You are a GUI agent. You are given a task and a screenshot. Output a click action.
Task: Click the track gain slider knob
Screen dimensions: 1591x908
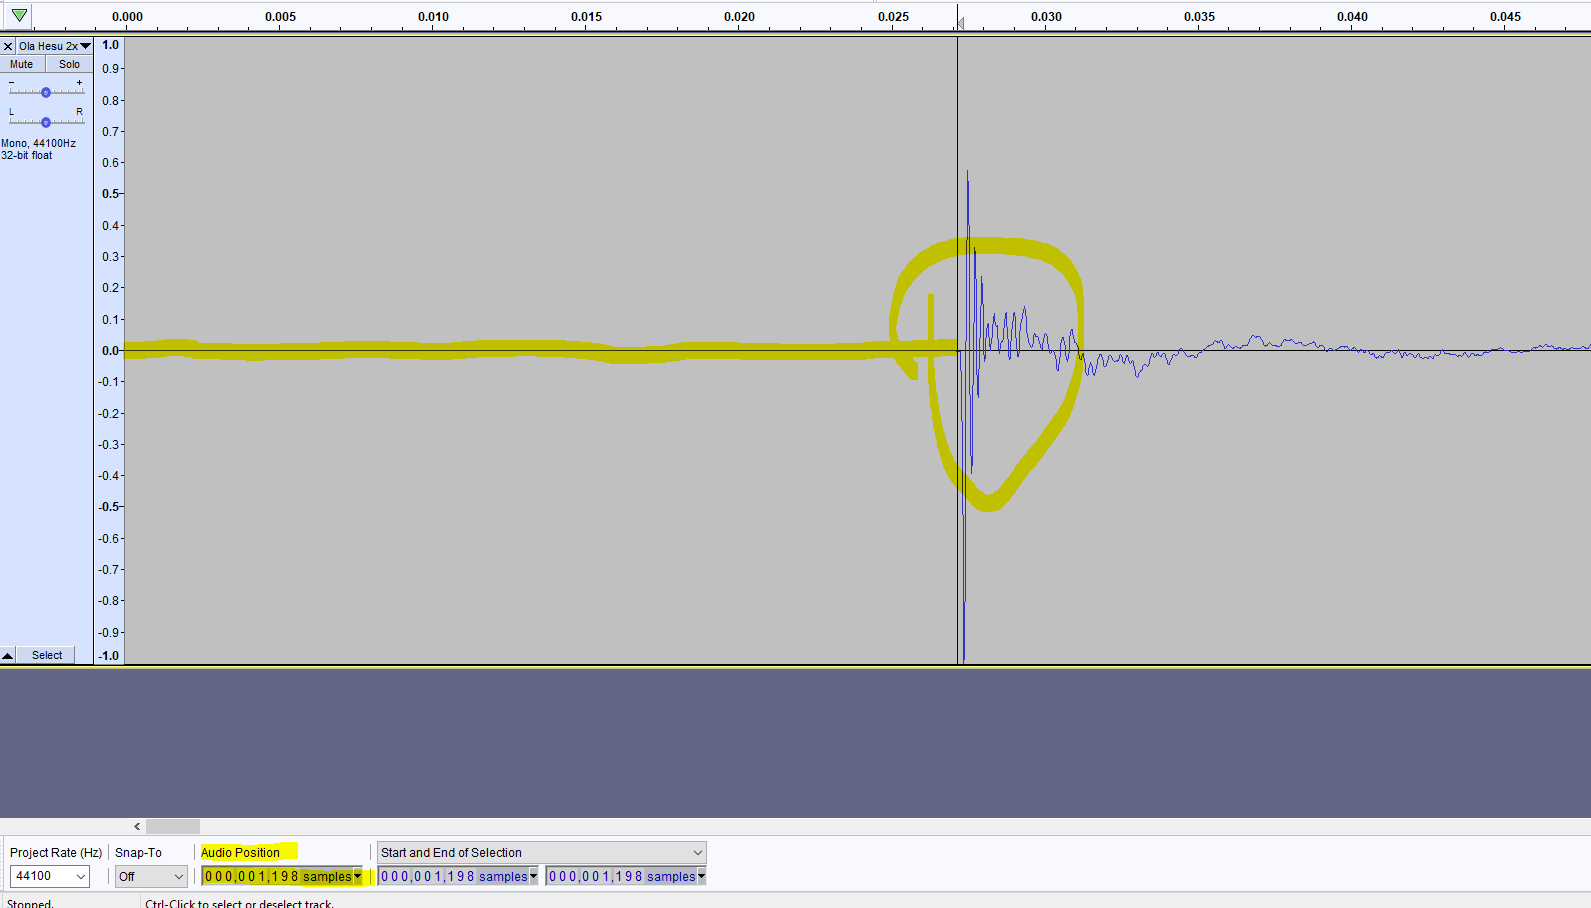[46, 92]
